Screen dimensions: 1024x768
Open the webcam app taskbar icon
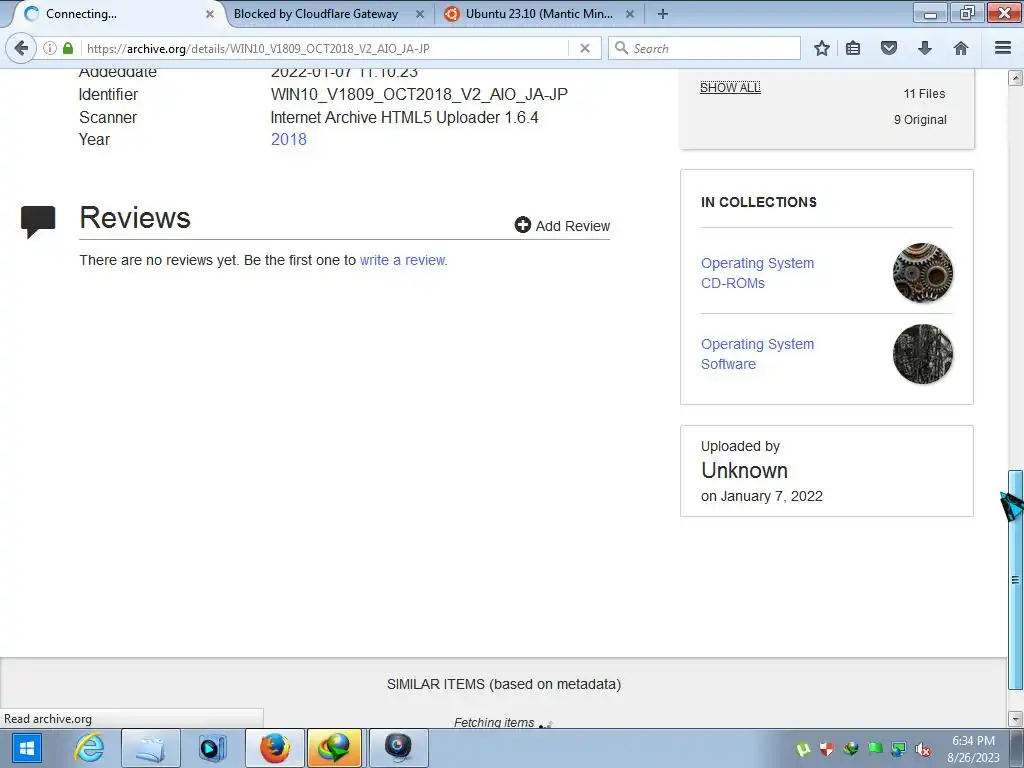(x=398, y=748)
